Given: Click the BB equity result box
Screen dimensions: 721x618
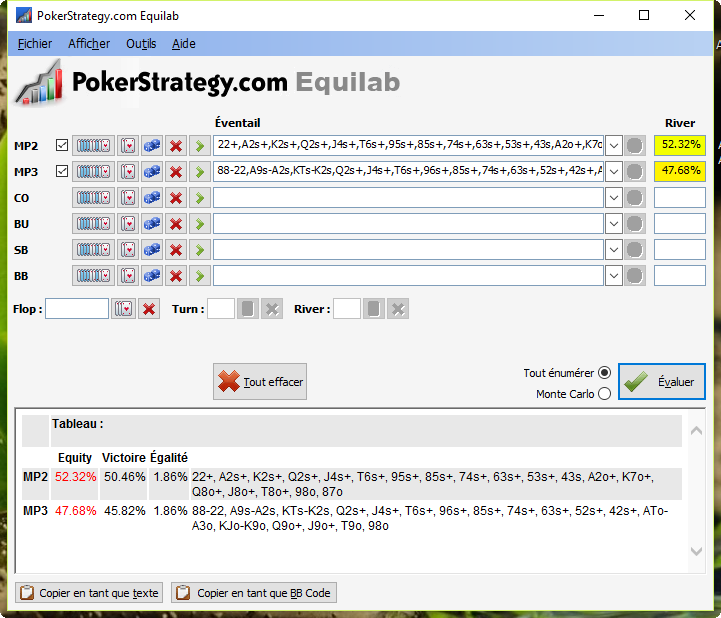Looking at the screenshot, I should point(680,276).
